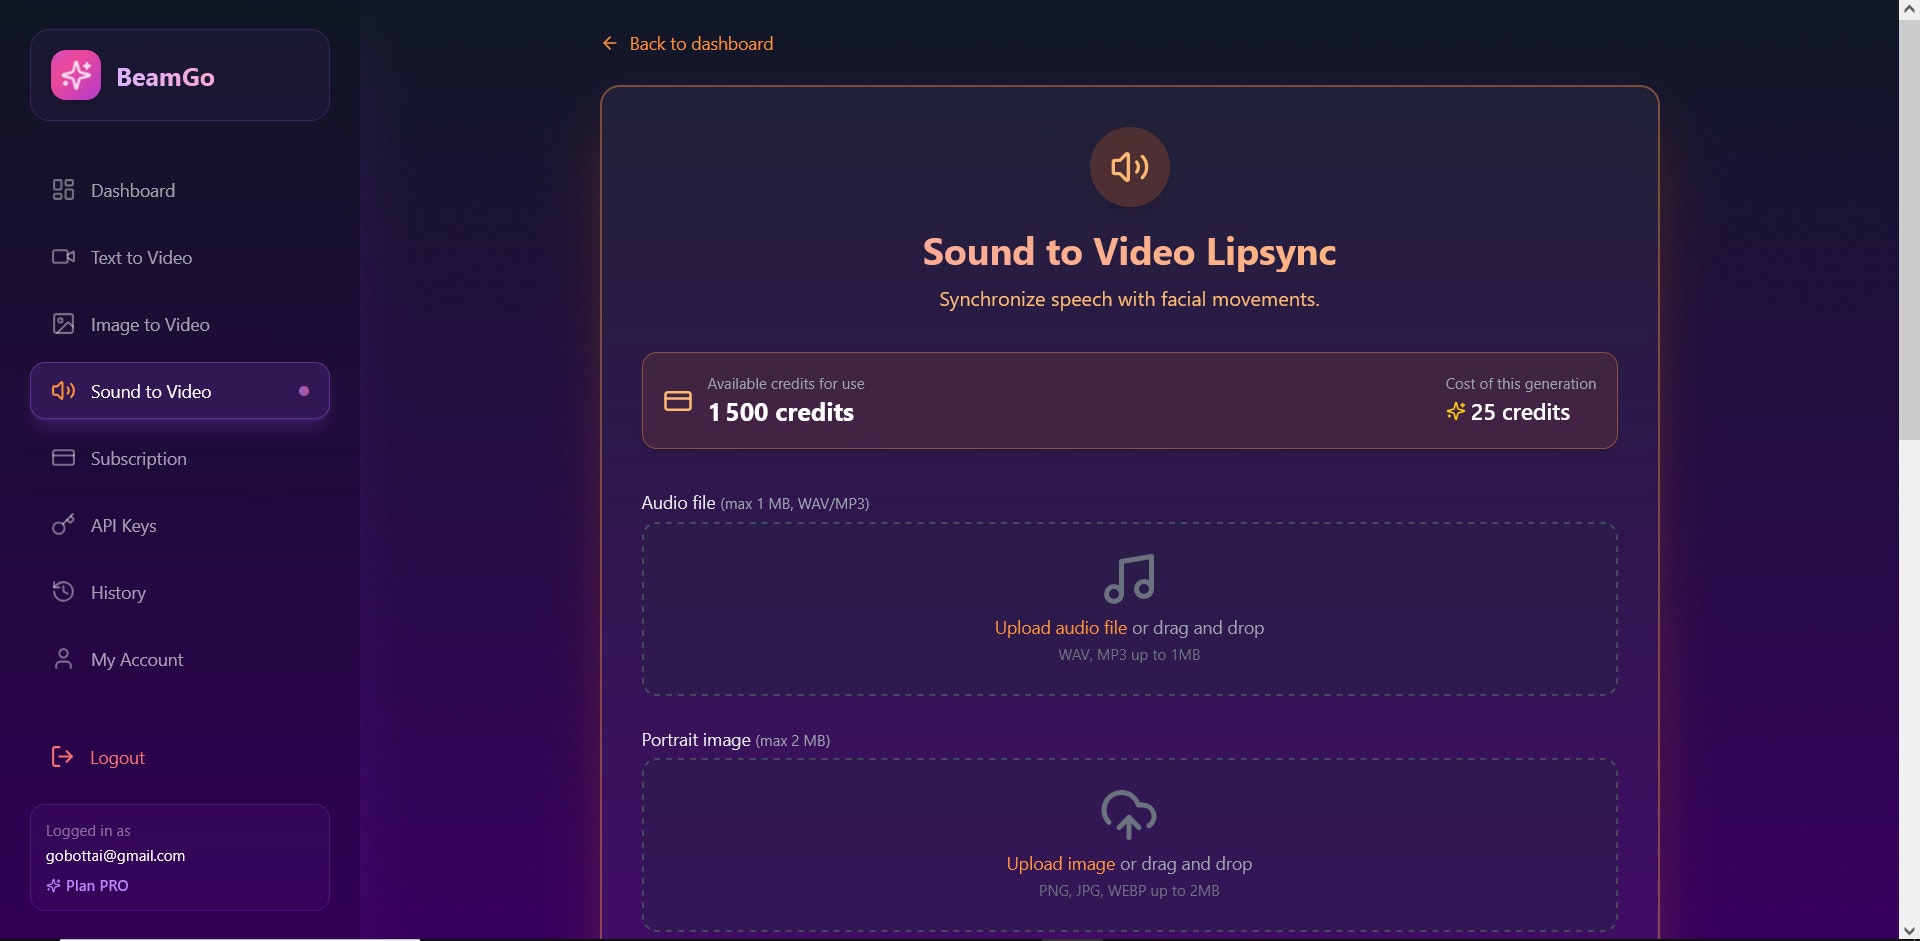This screenshot has height=941, width=1920.
Task: Click the Dashboard grid icon
Action: [63, 190]
